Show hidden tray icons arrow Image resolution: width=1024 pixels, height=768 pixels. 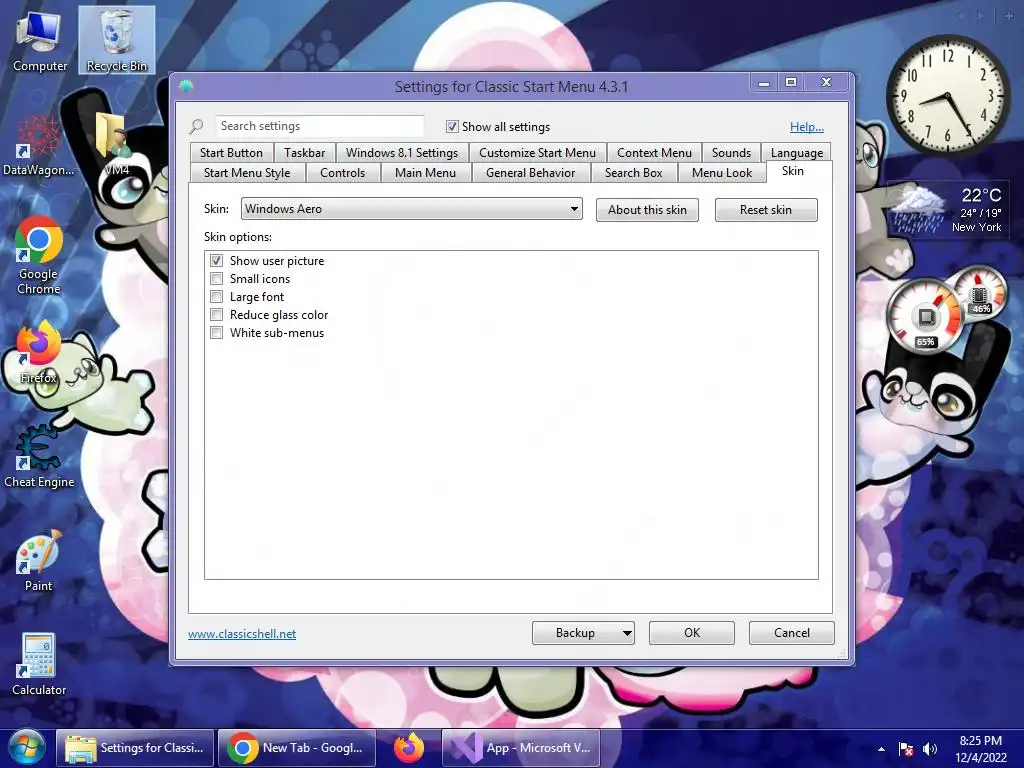tap(881, 749)
